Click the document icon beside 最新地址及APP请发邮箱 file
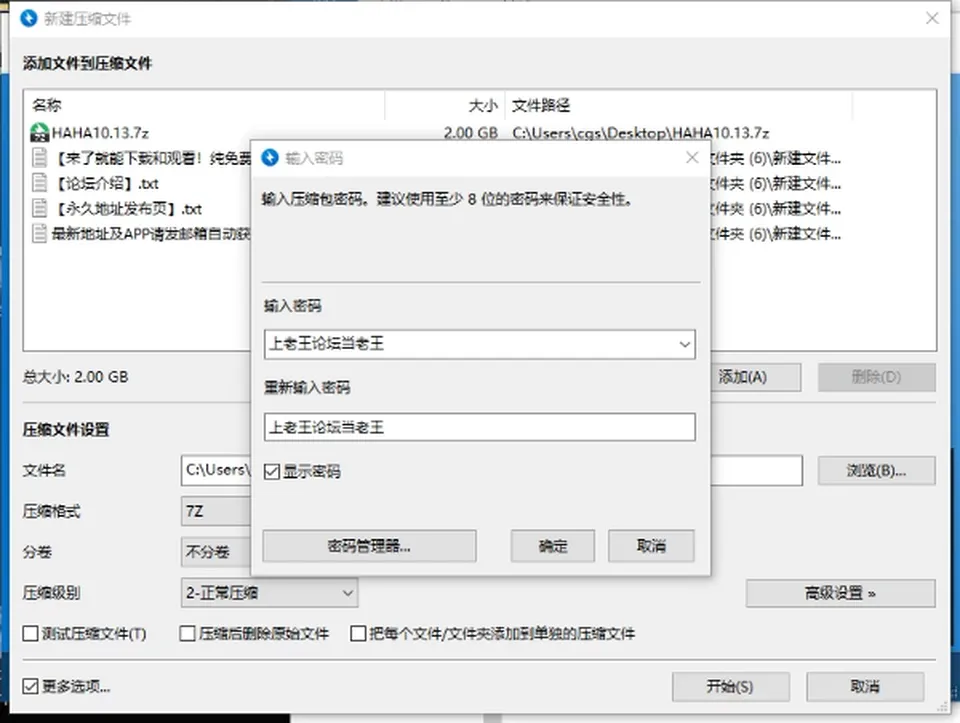The image size is (960, 723). (x=39, y=233)
